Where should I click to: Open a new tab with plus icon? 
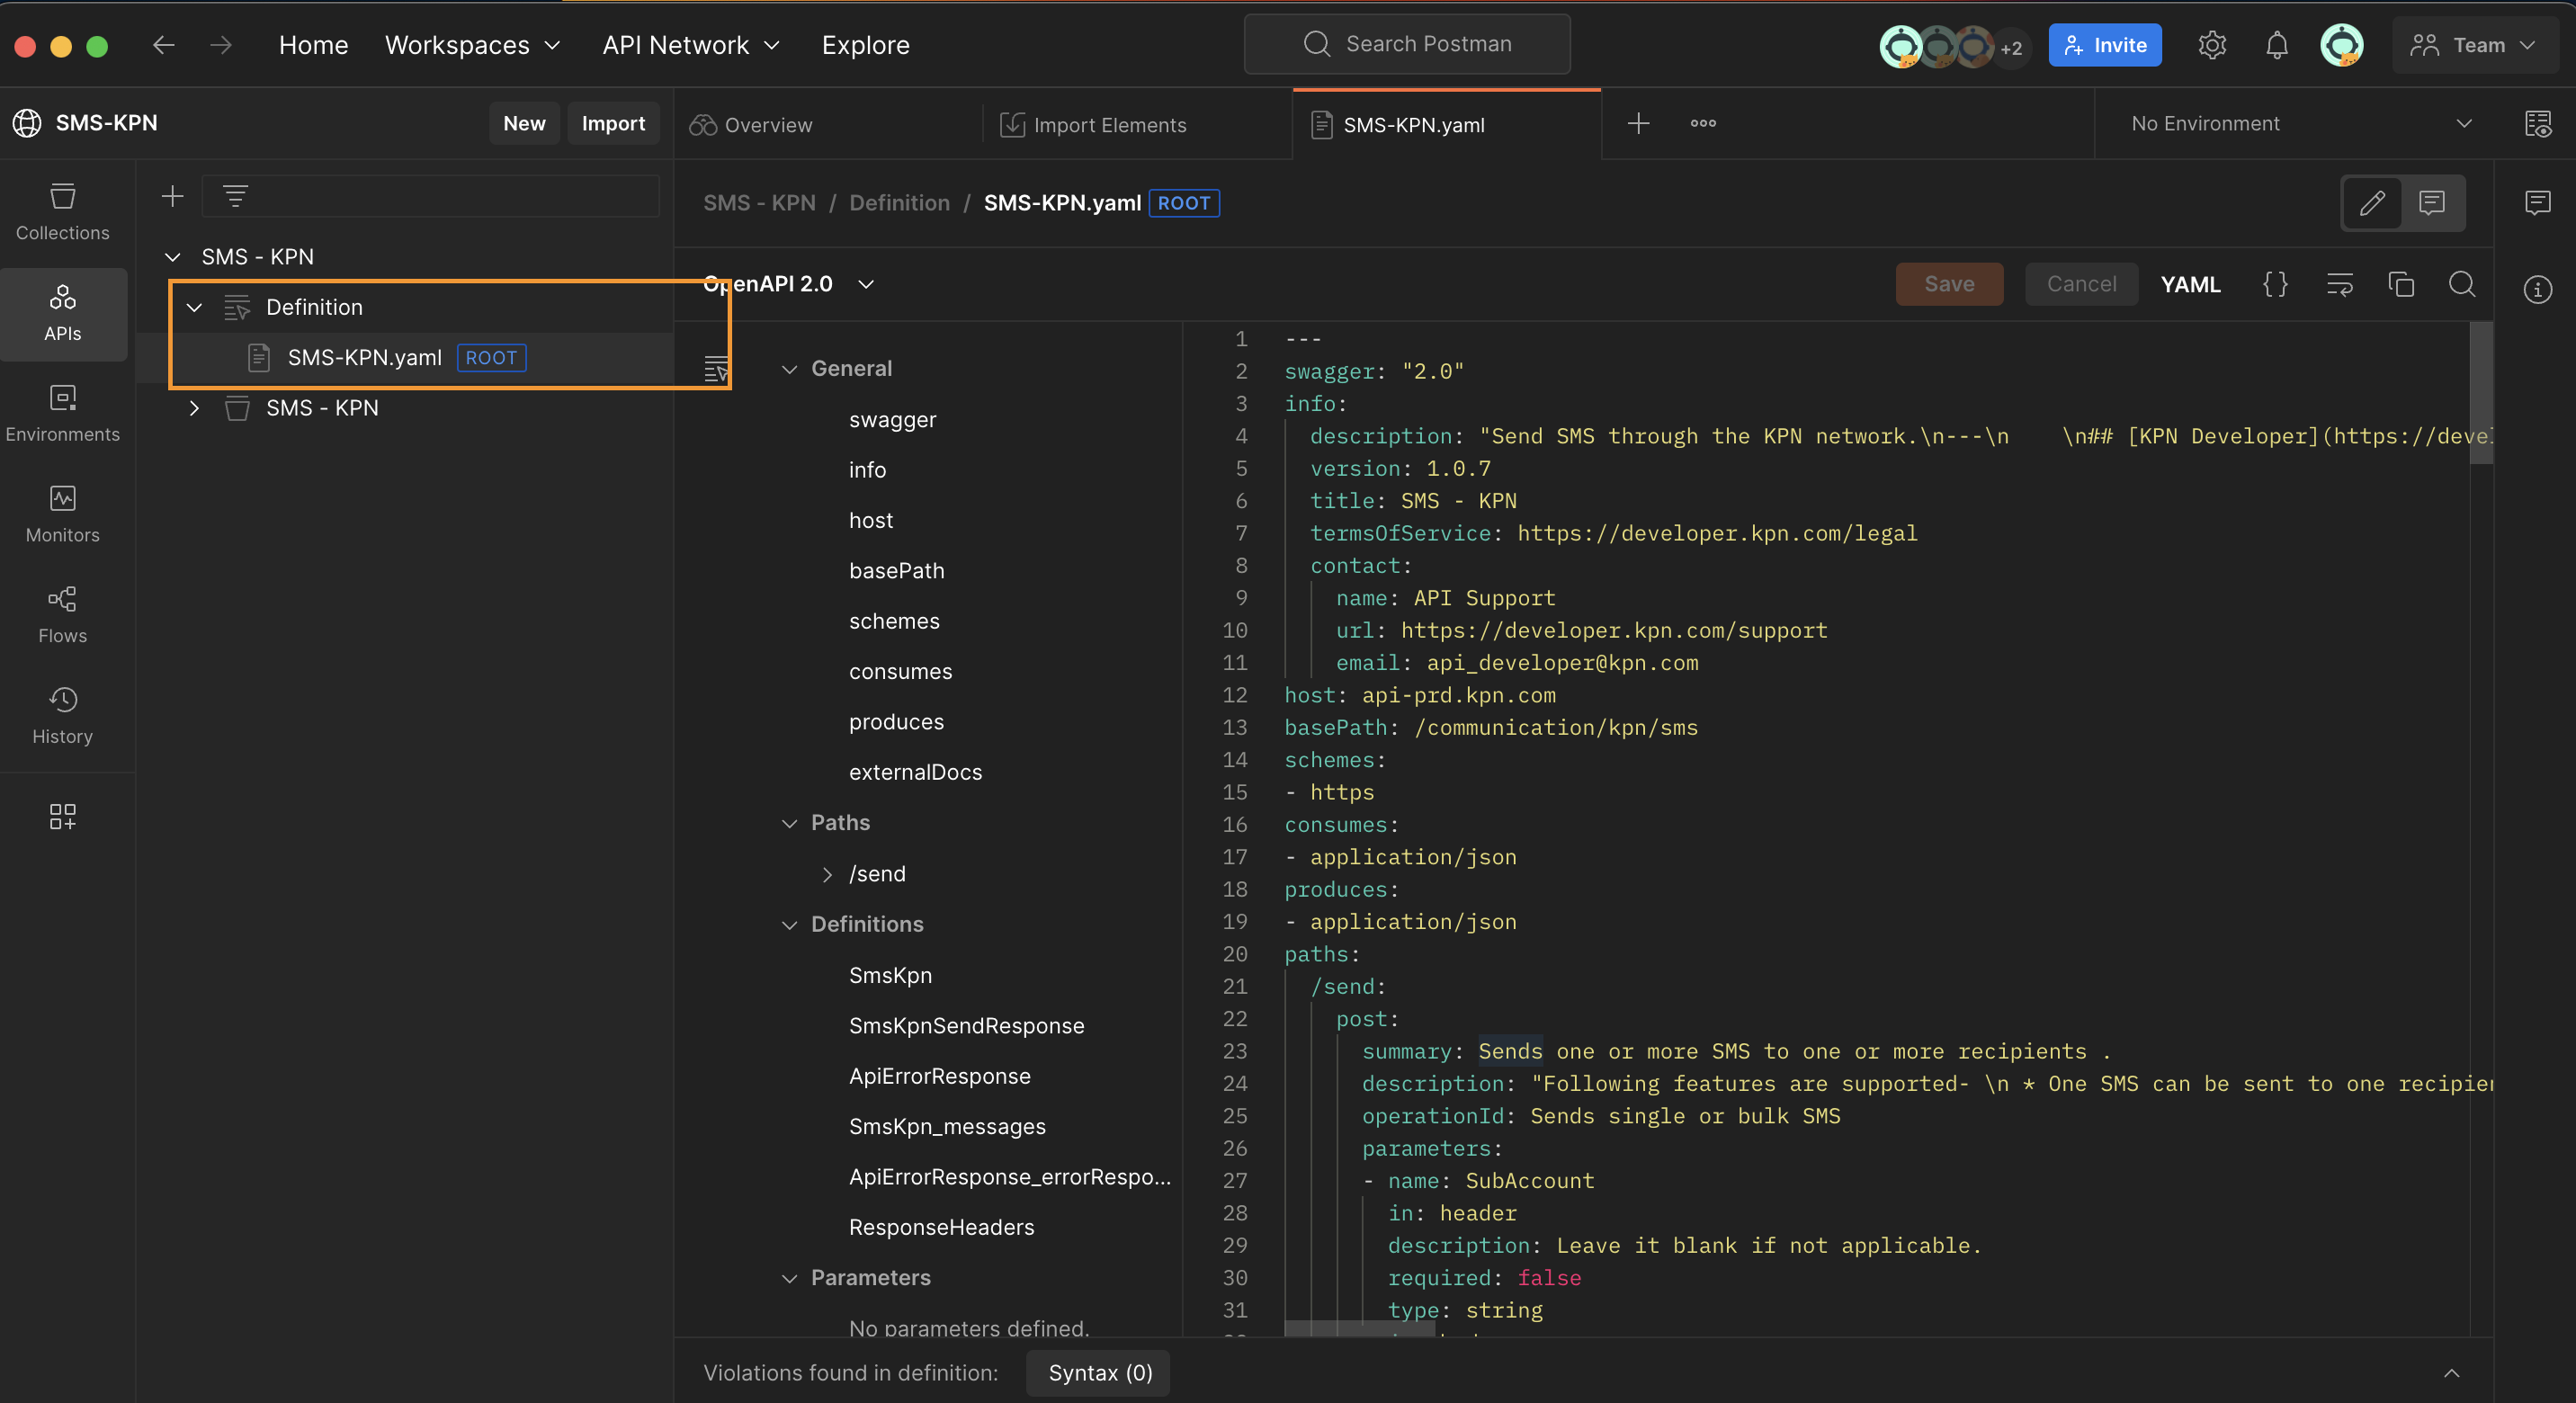point(1638,124)
